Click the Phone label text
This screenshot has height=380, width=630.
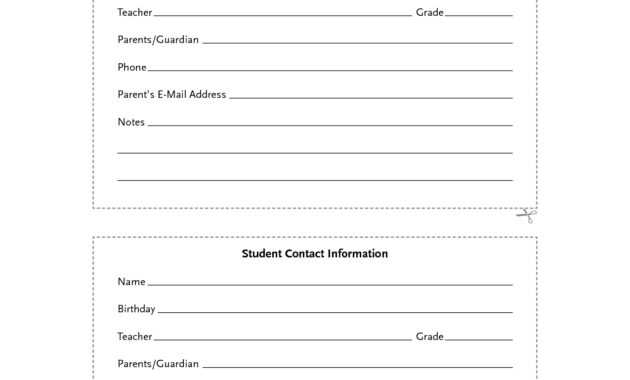[132, 67]
